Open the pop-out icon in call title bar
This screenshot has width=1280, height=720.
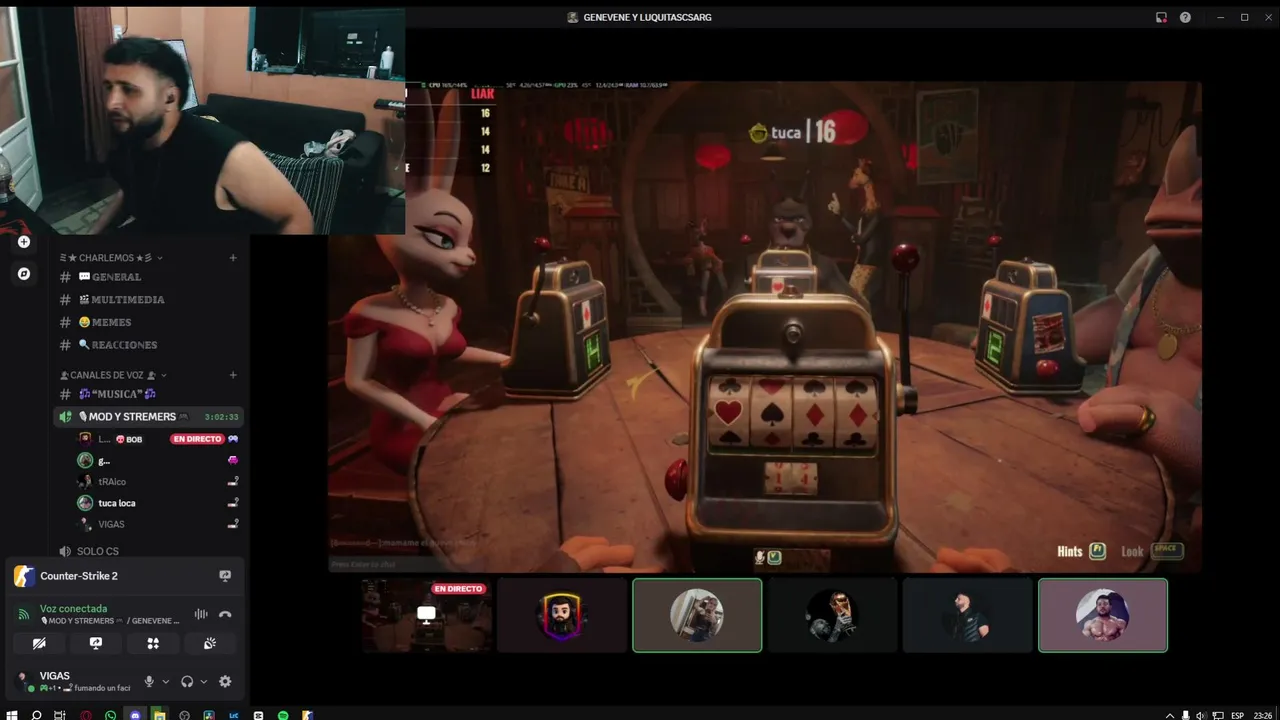coord(1161,17)
